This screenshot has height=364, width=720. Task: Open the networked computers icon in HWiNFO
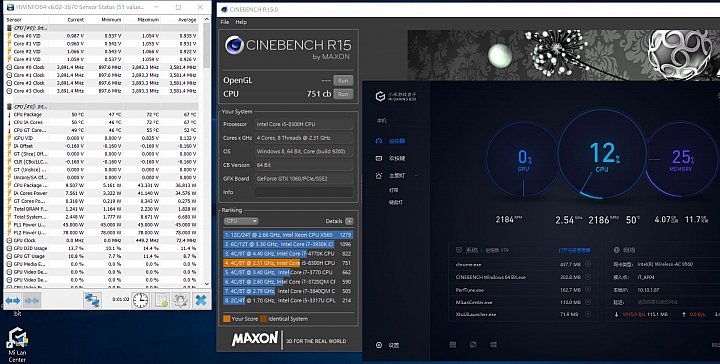pyautogui.click(x=92, y=300)
